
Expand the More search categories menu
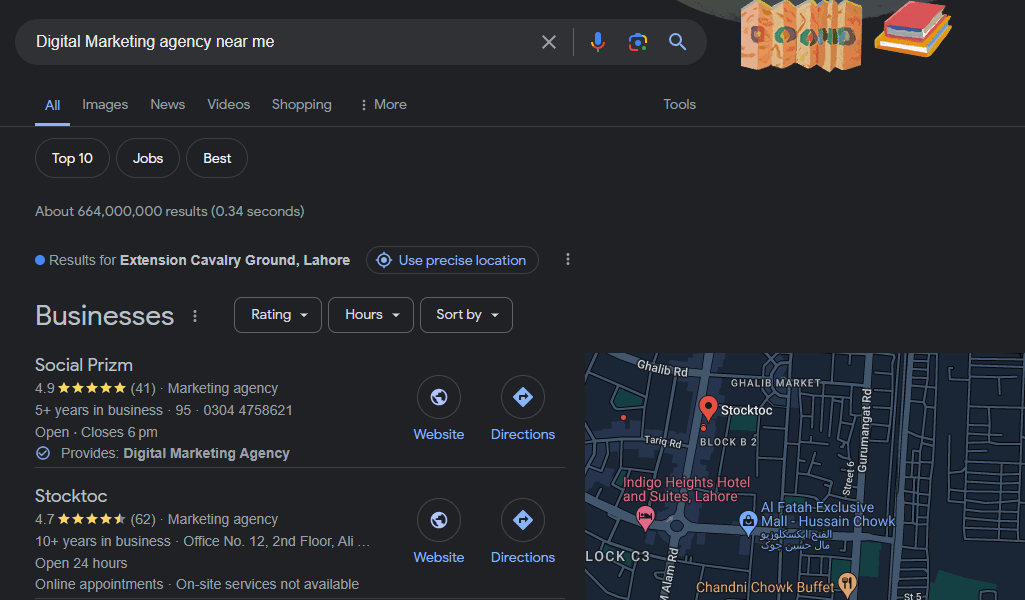tap(383, 105)
